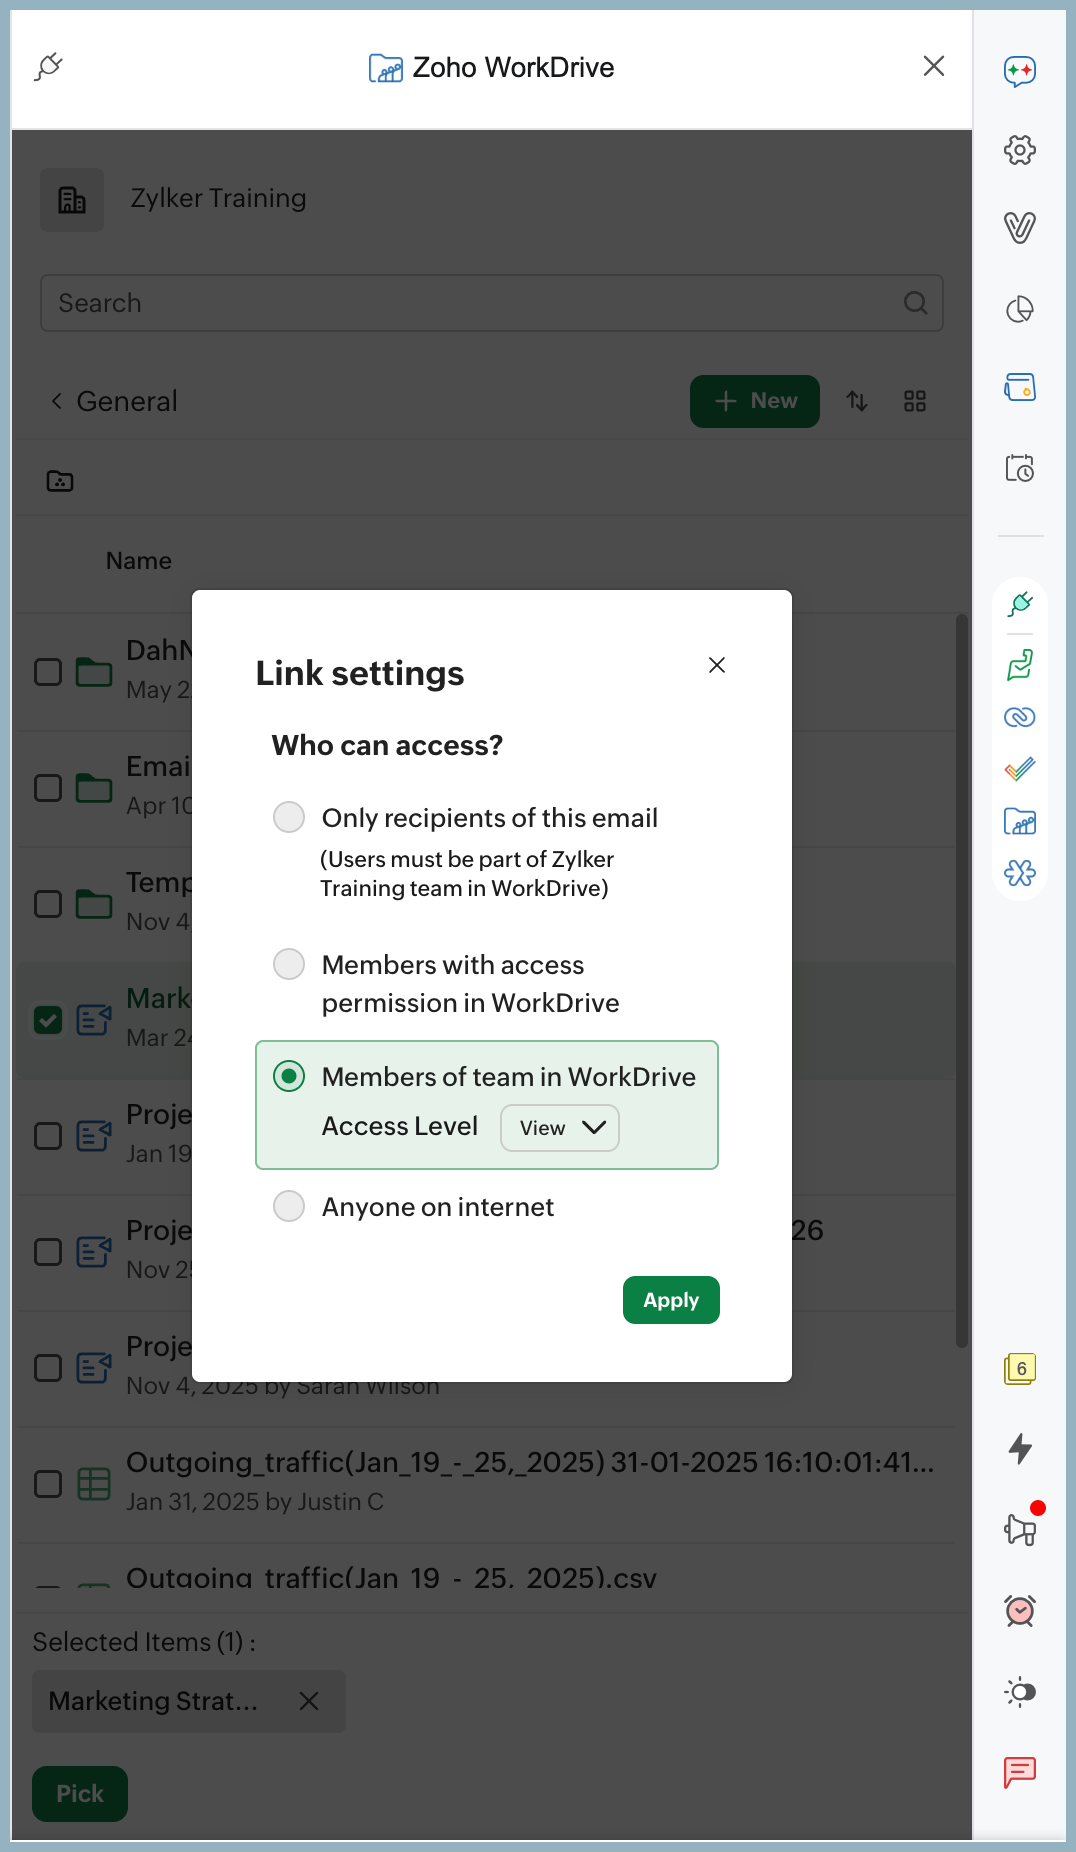The image size is (1076, 1852).
Task: Open the colorful checkmark tasks icon
Action: pyautogui.click(x=1019, y=769)
